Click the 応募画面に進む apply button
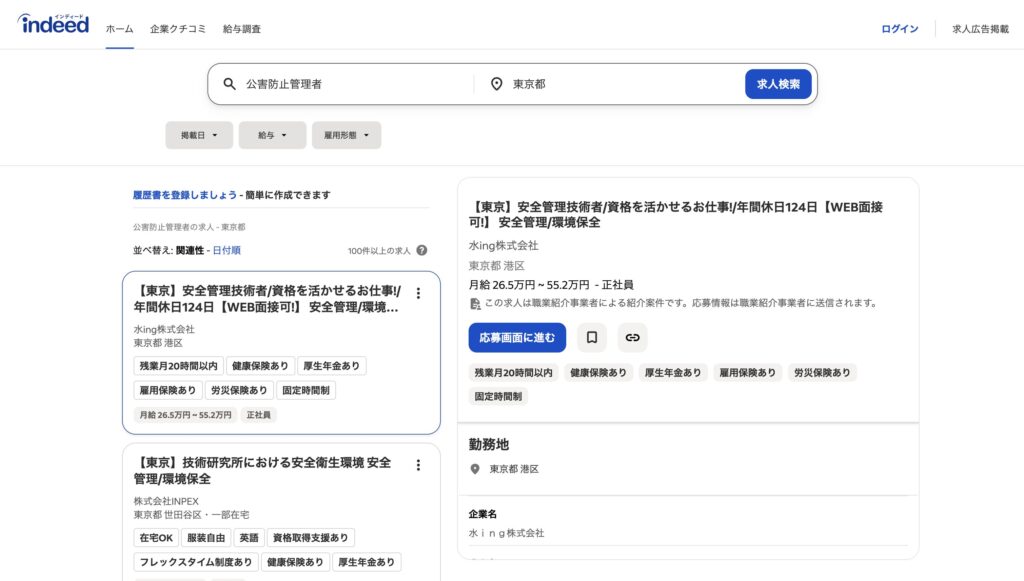 [x=516, y=337]
